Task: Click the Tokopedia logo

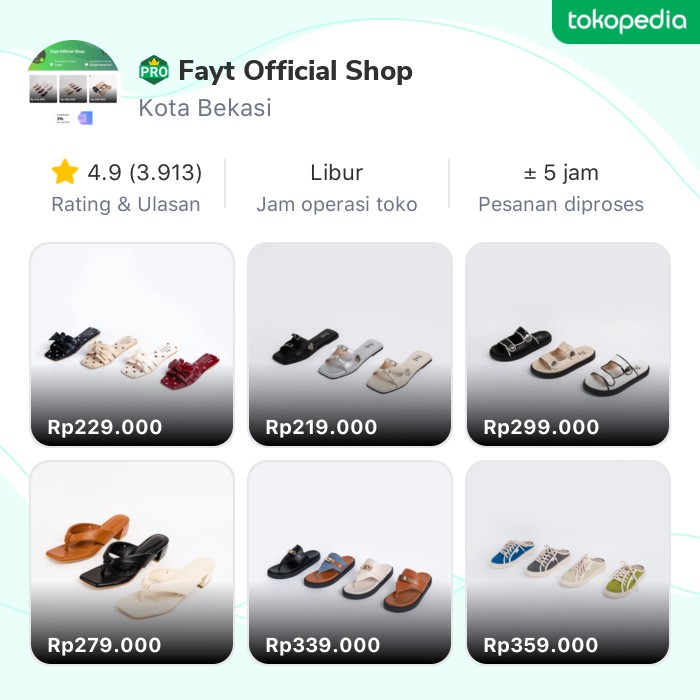Action: (626, 21)
